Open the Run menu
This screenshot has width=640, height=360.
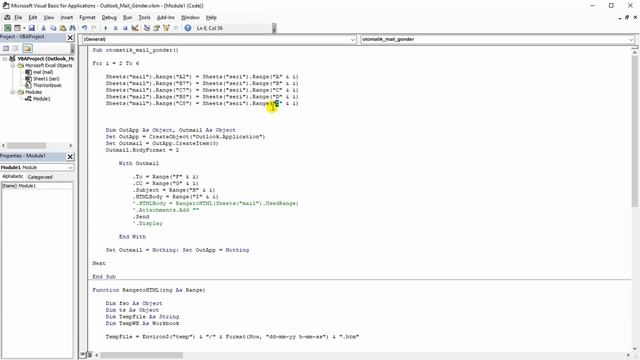point(127,18)
